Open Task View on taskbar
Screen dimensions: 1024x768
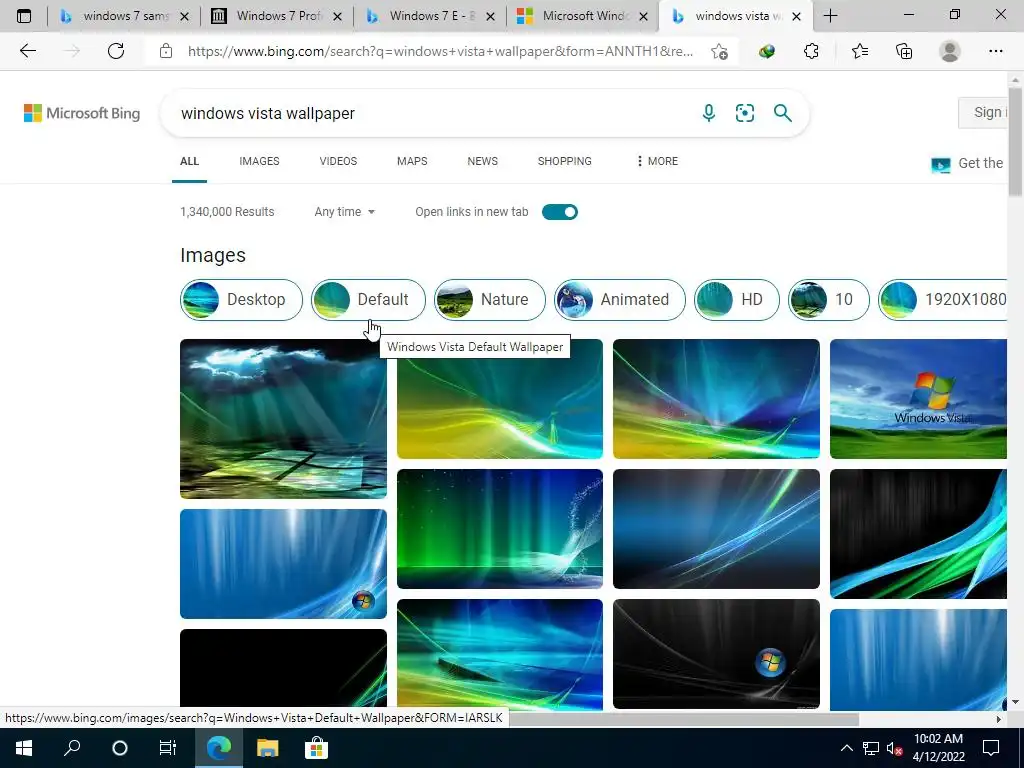(x=168, y=748)
